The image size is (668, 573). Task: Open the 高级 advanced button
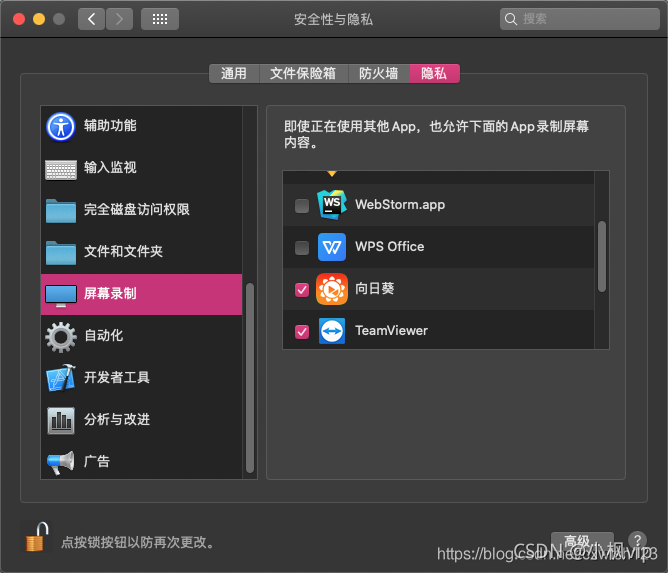tap(582, 541)
